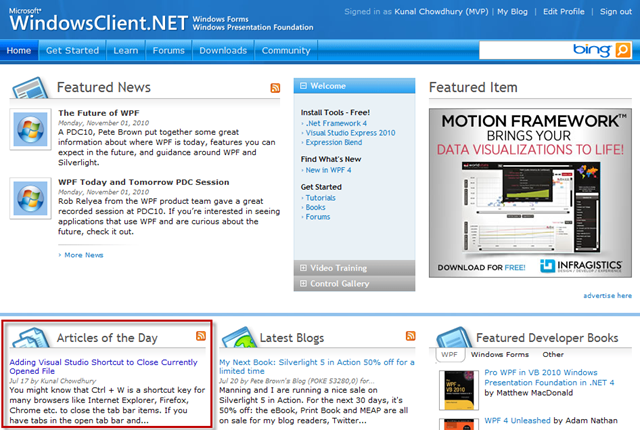Click the Windows logo beside The Future of WPF
640x430 pixels.
30,129
